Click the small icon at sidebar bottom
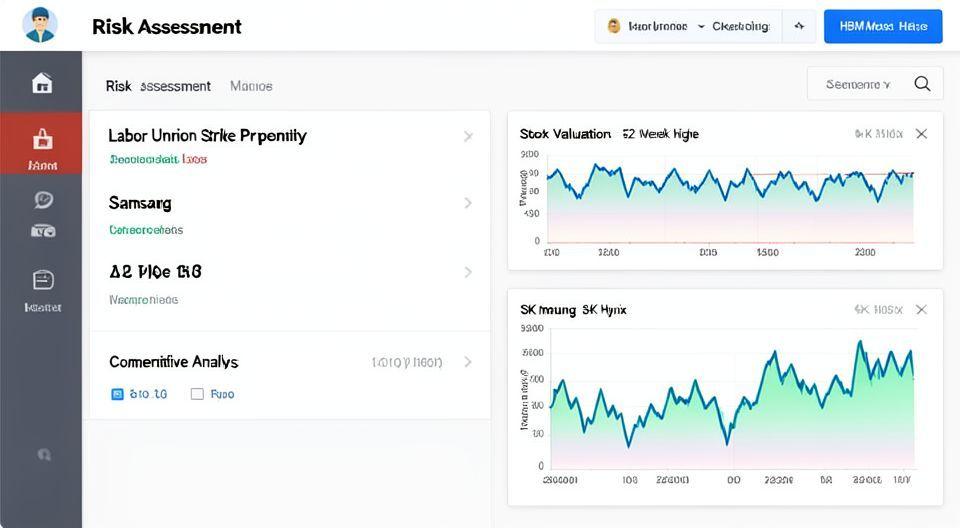 [x=43, y=454]
